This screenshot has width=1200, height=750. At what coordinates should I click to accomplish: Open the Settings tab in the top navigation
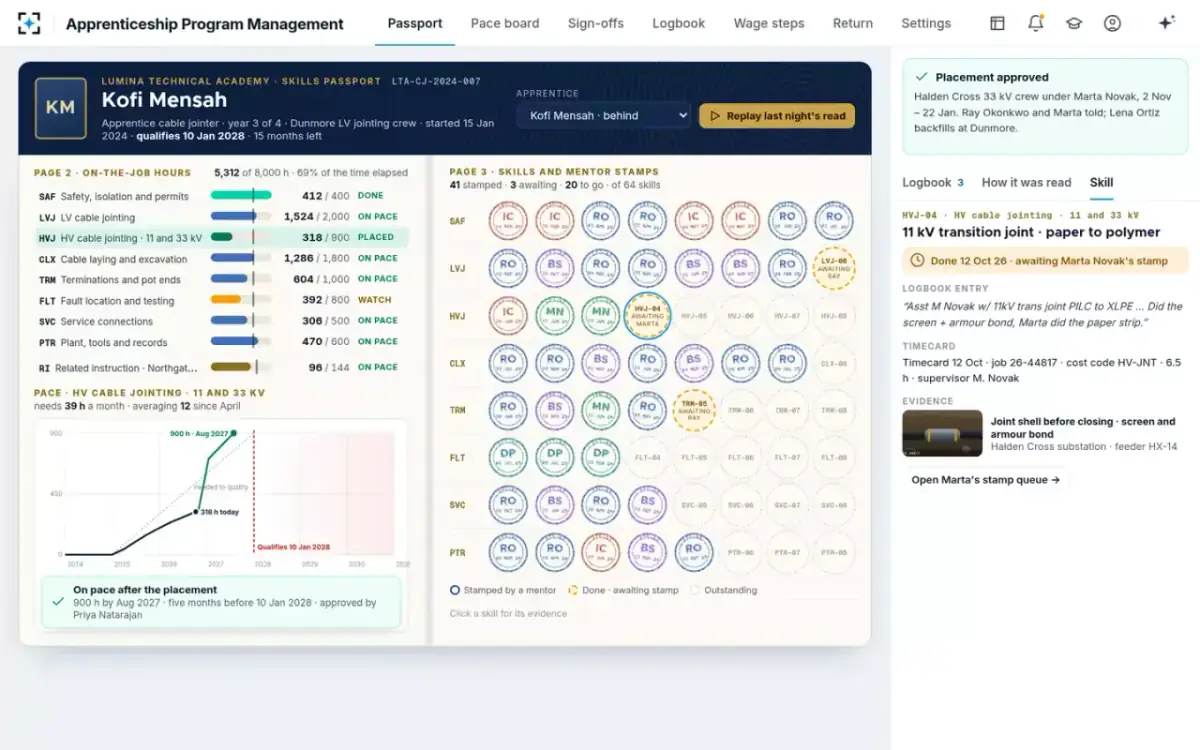tap(926, 23)
